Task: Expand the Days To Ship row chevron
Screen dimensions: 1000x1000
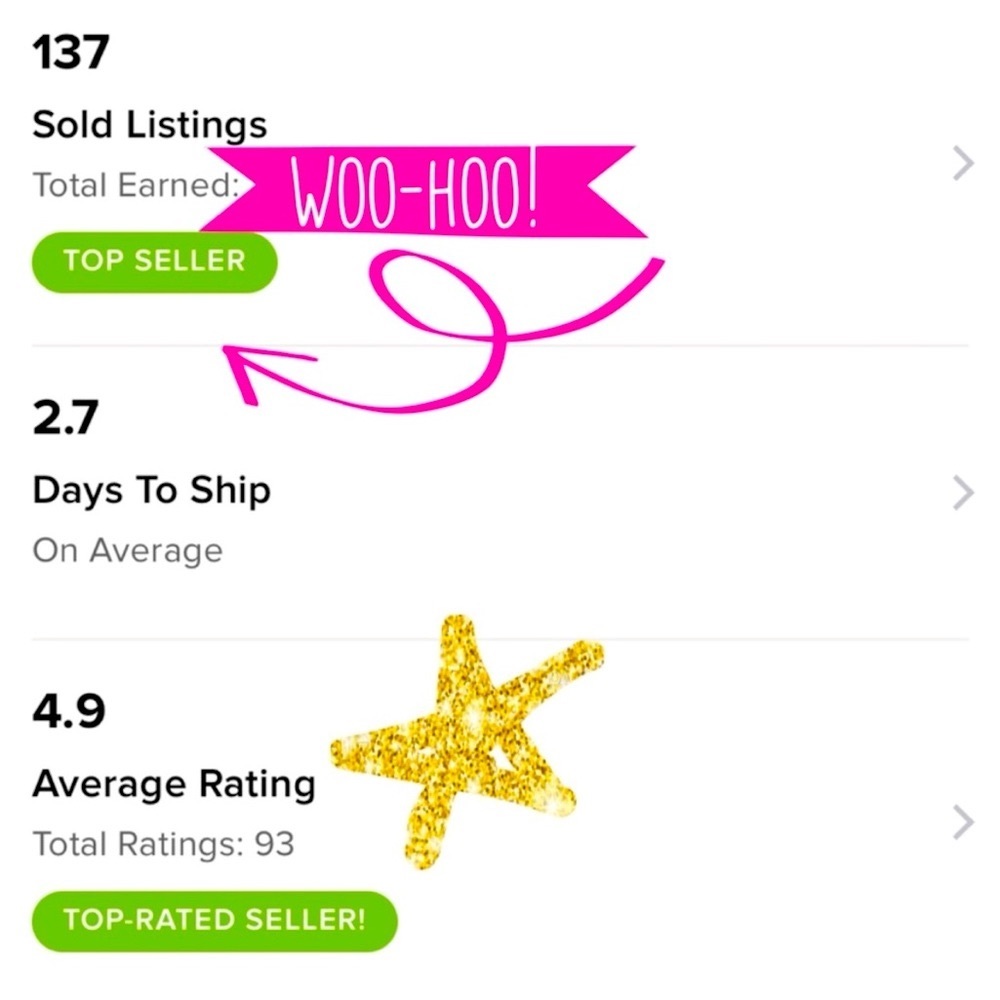Action: [x=962, y=491]
